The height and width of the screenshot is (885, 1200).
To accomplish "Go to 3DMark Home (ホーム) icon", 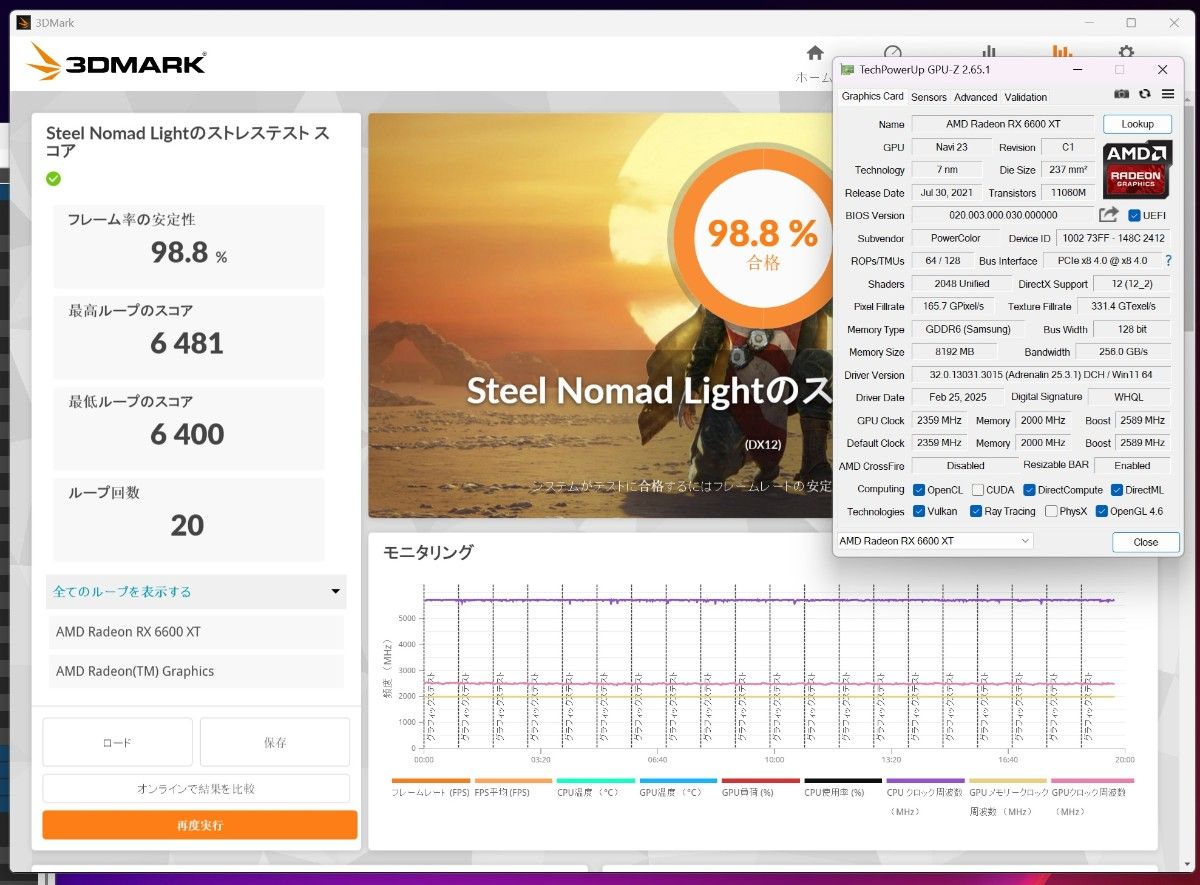I will [815, 53].
